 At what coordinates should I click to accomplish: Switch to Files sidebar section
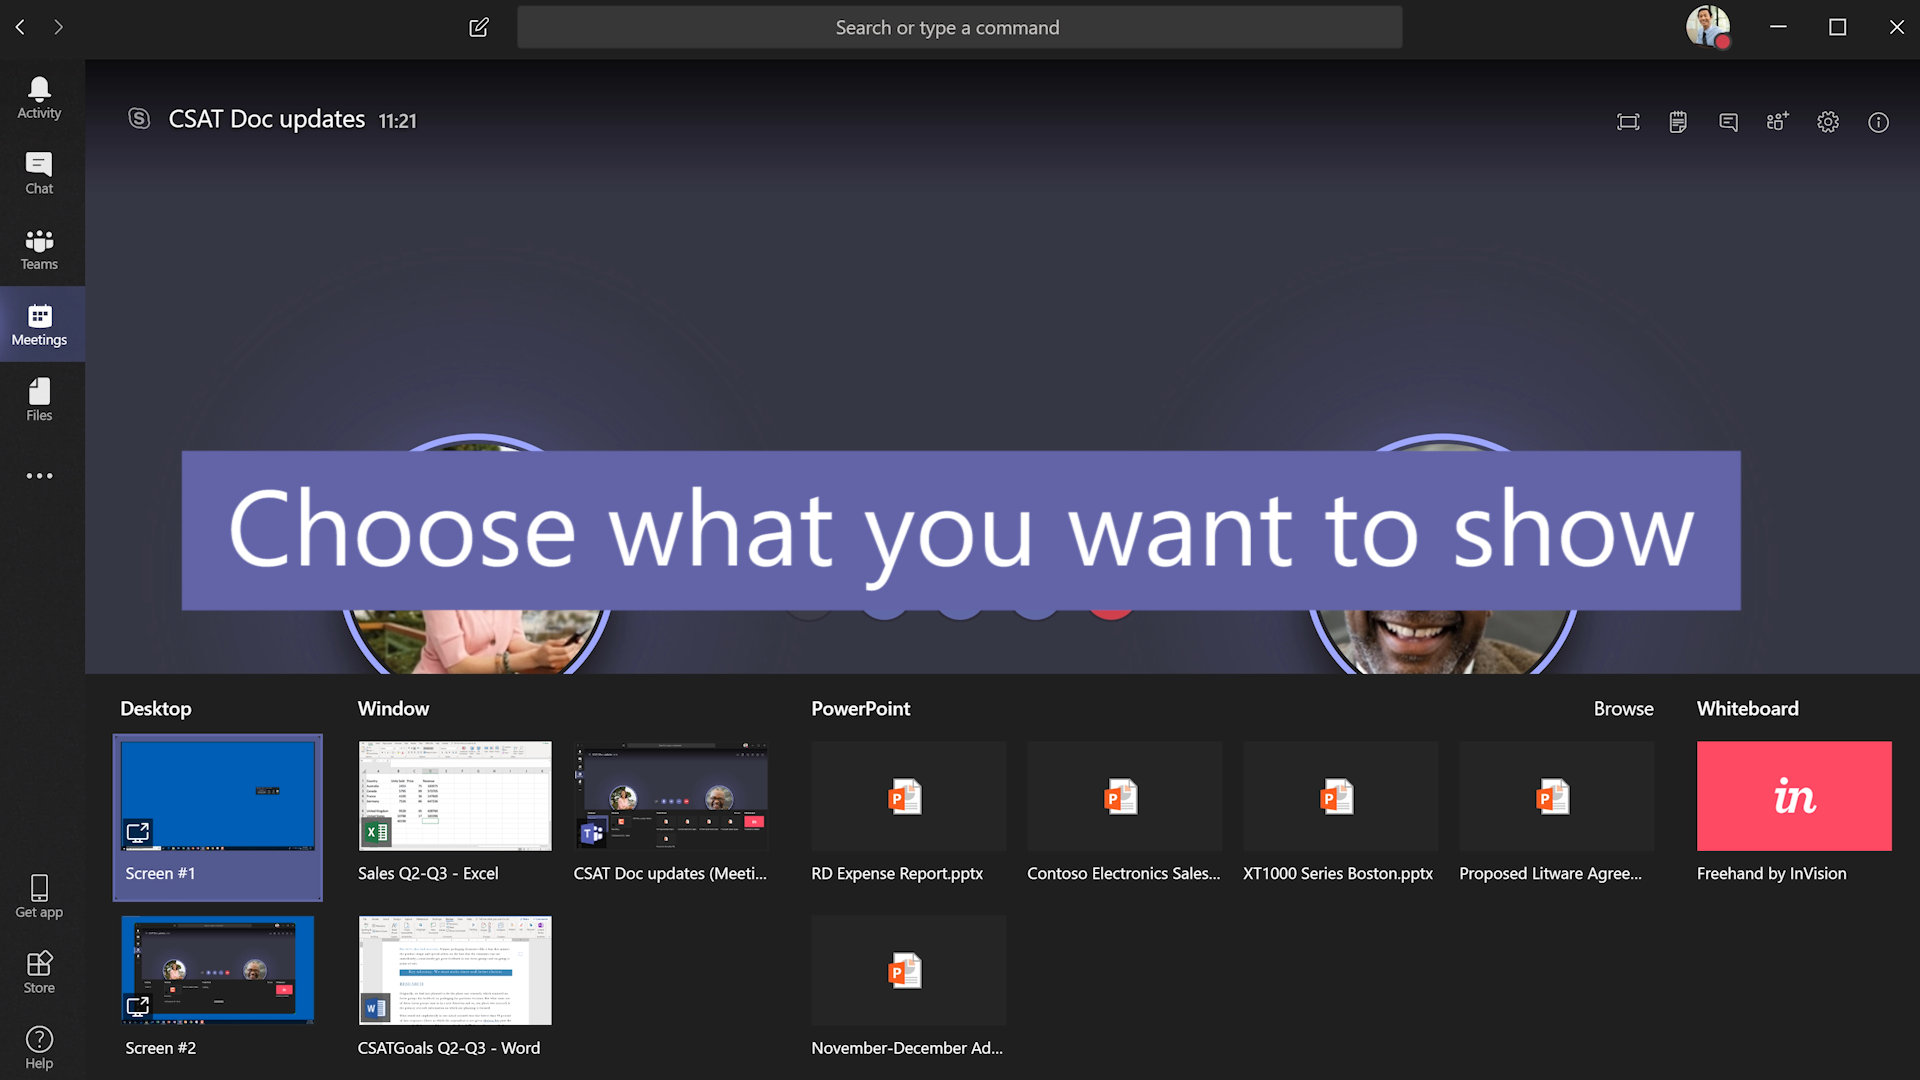tap(38, 400)
